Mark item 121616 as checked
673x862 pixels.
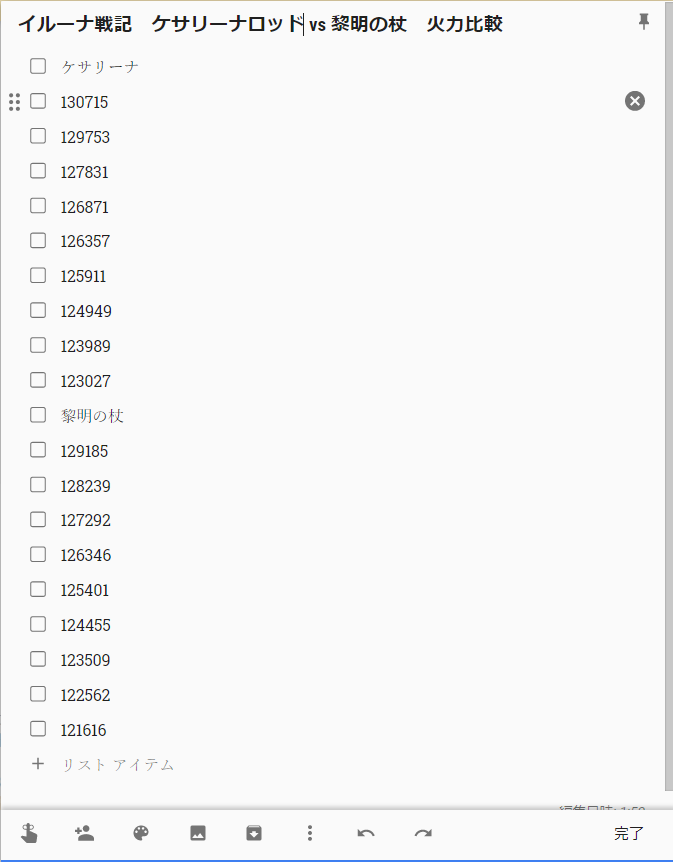(38, 729)
